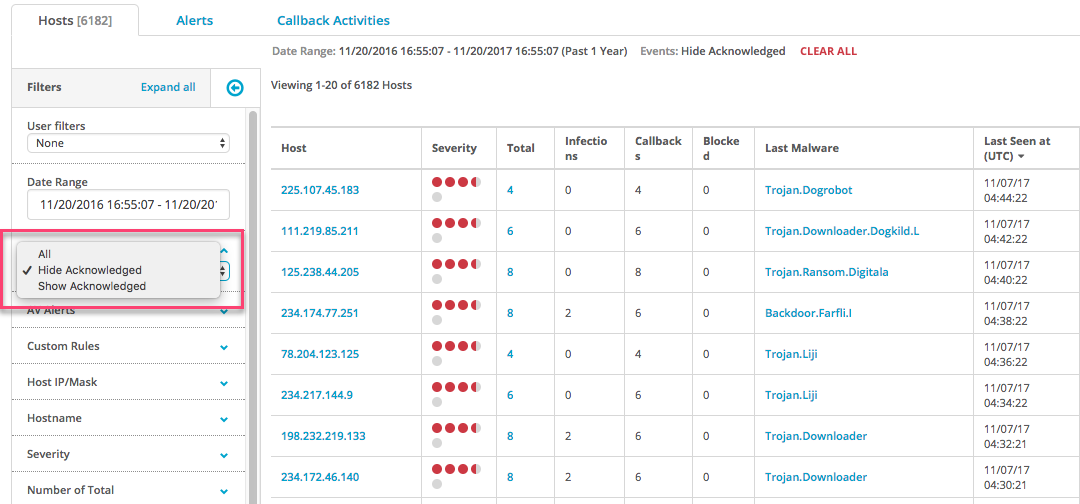Click severity dots for host 234.174.77.251
The height and width of the screenshot is (504, 1080).
coord(457,313)
